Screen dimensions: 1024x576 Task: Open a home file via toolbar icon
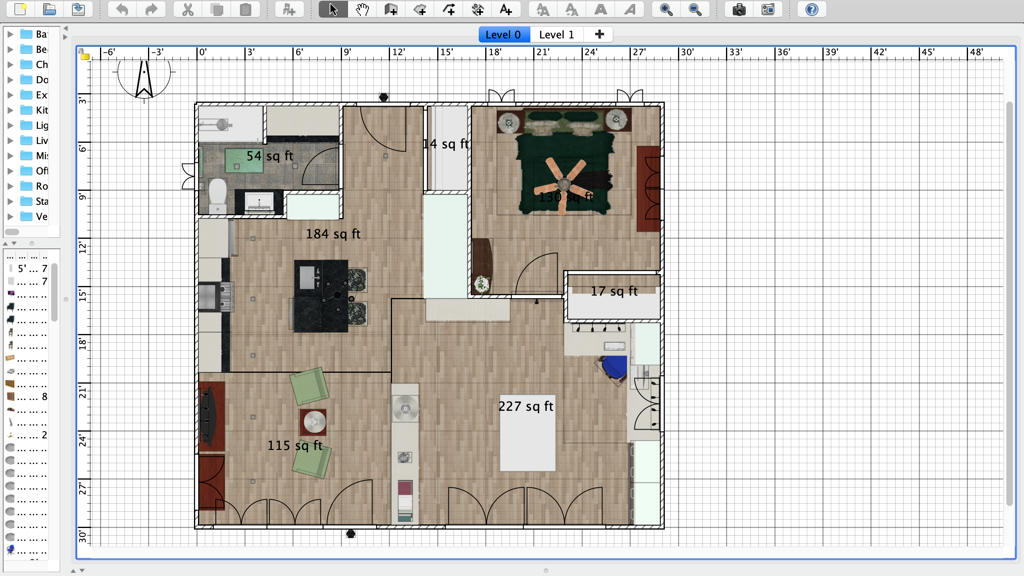click(49, 9)
